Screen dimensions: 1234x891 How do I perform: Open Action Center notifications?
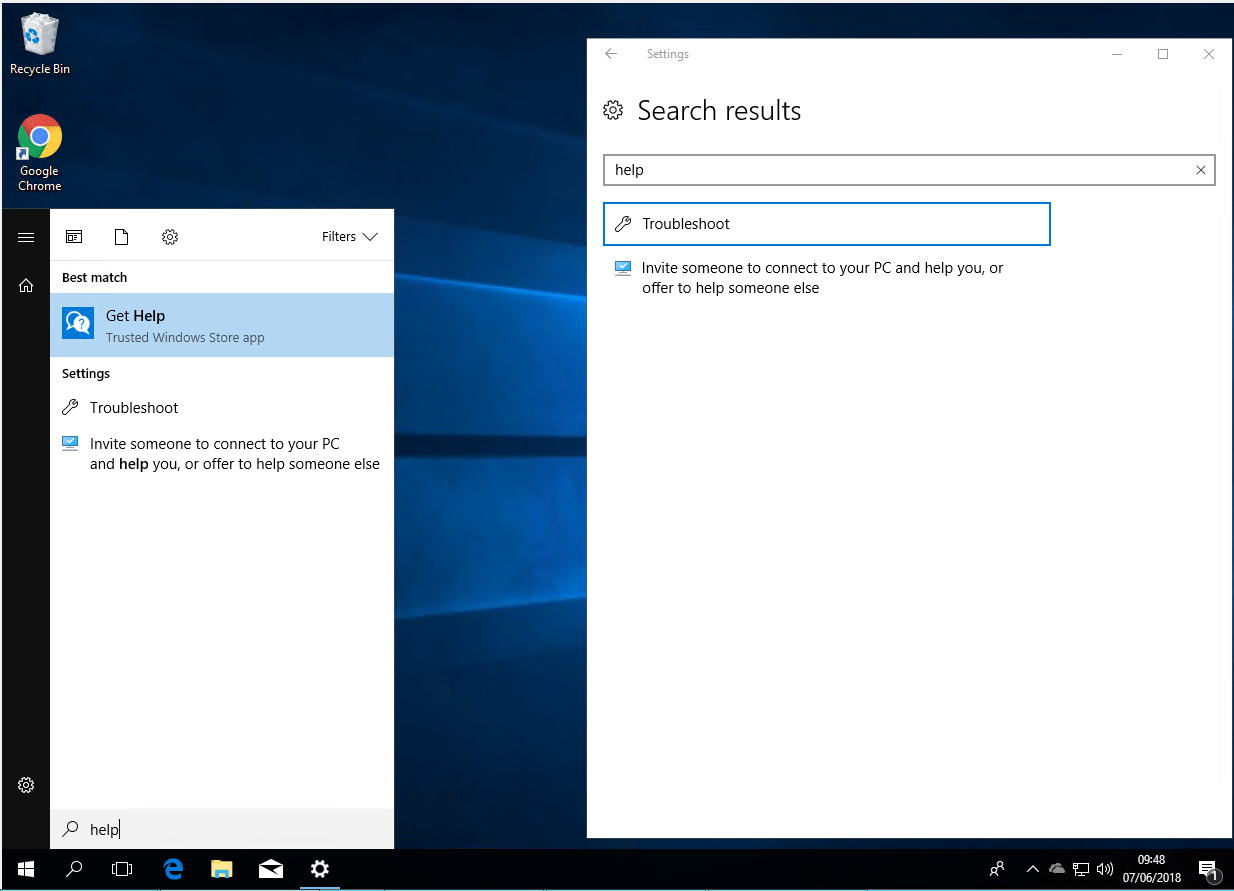click(x=1208, y=869)
